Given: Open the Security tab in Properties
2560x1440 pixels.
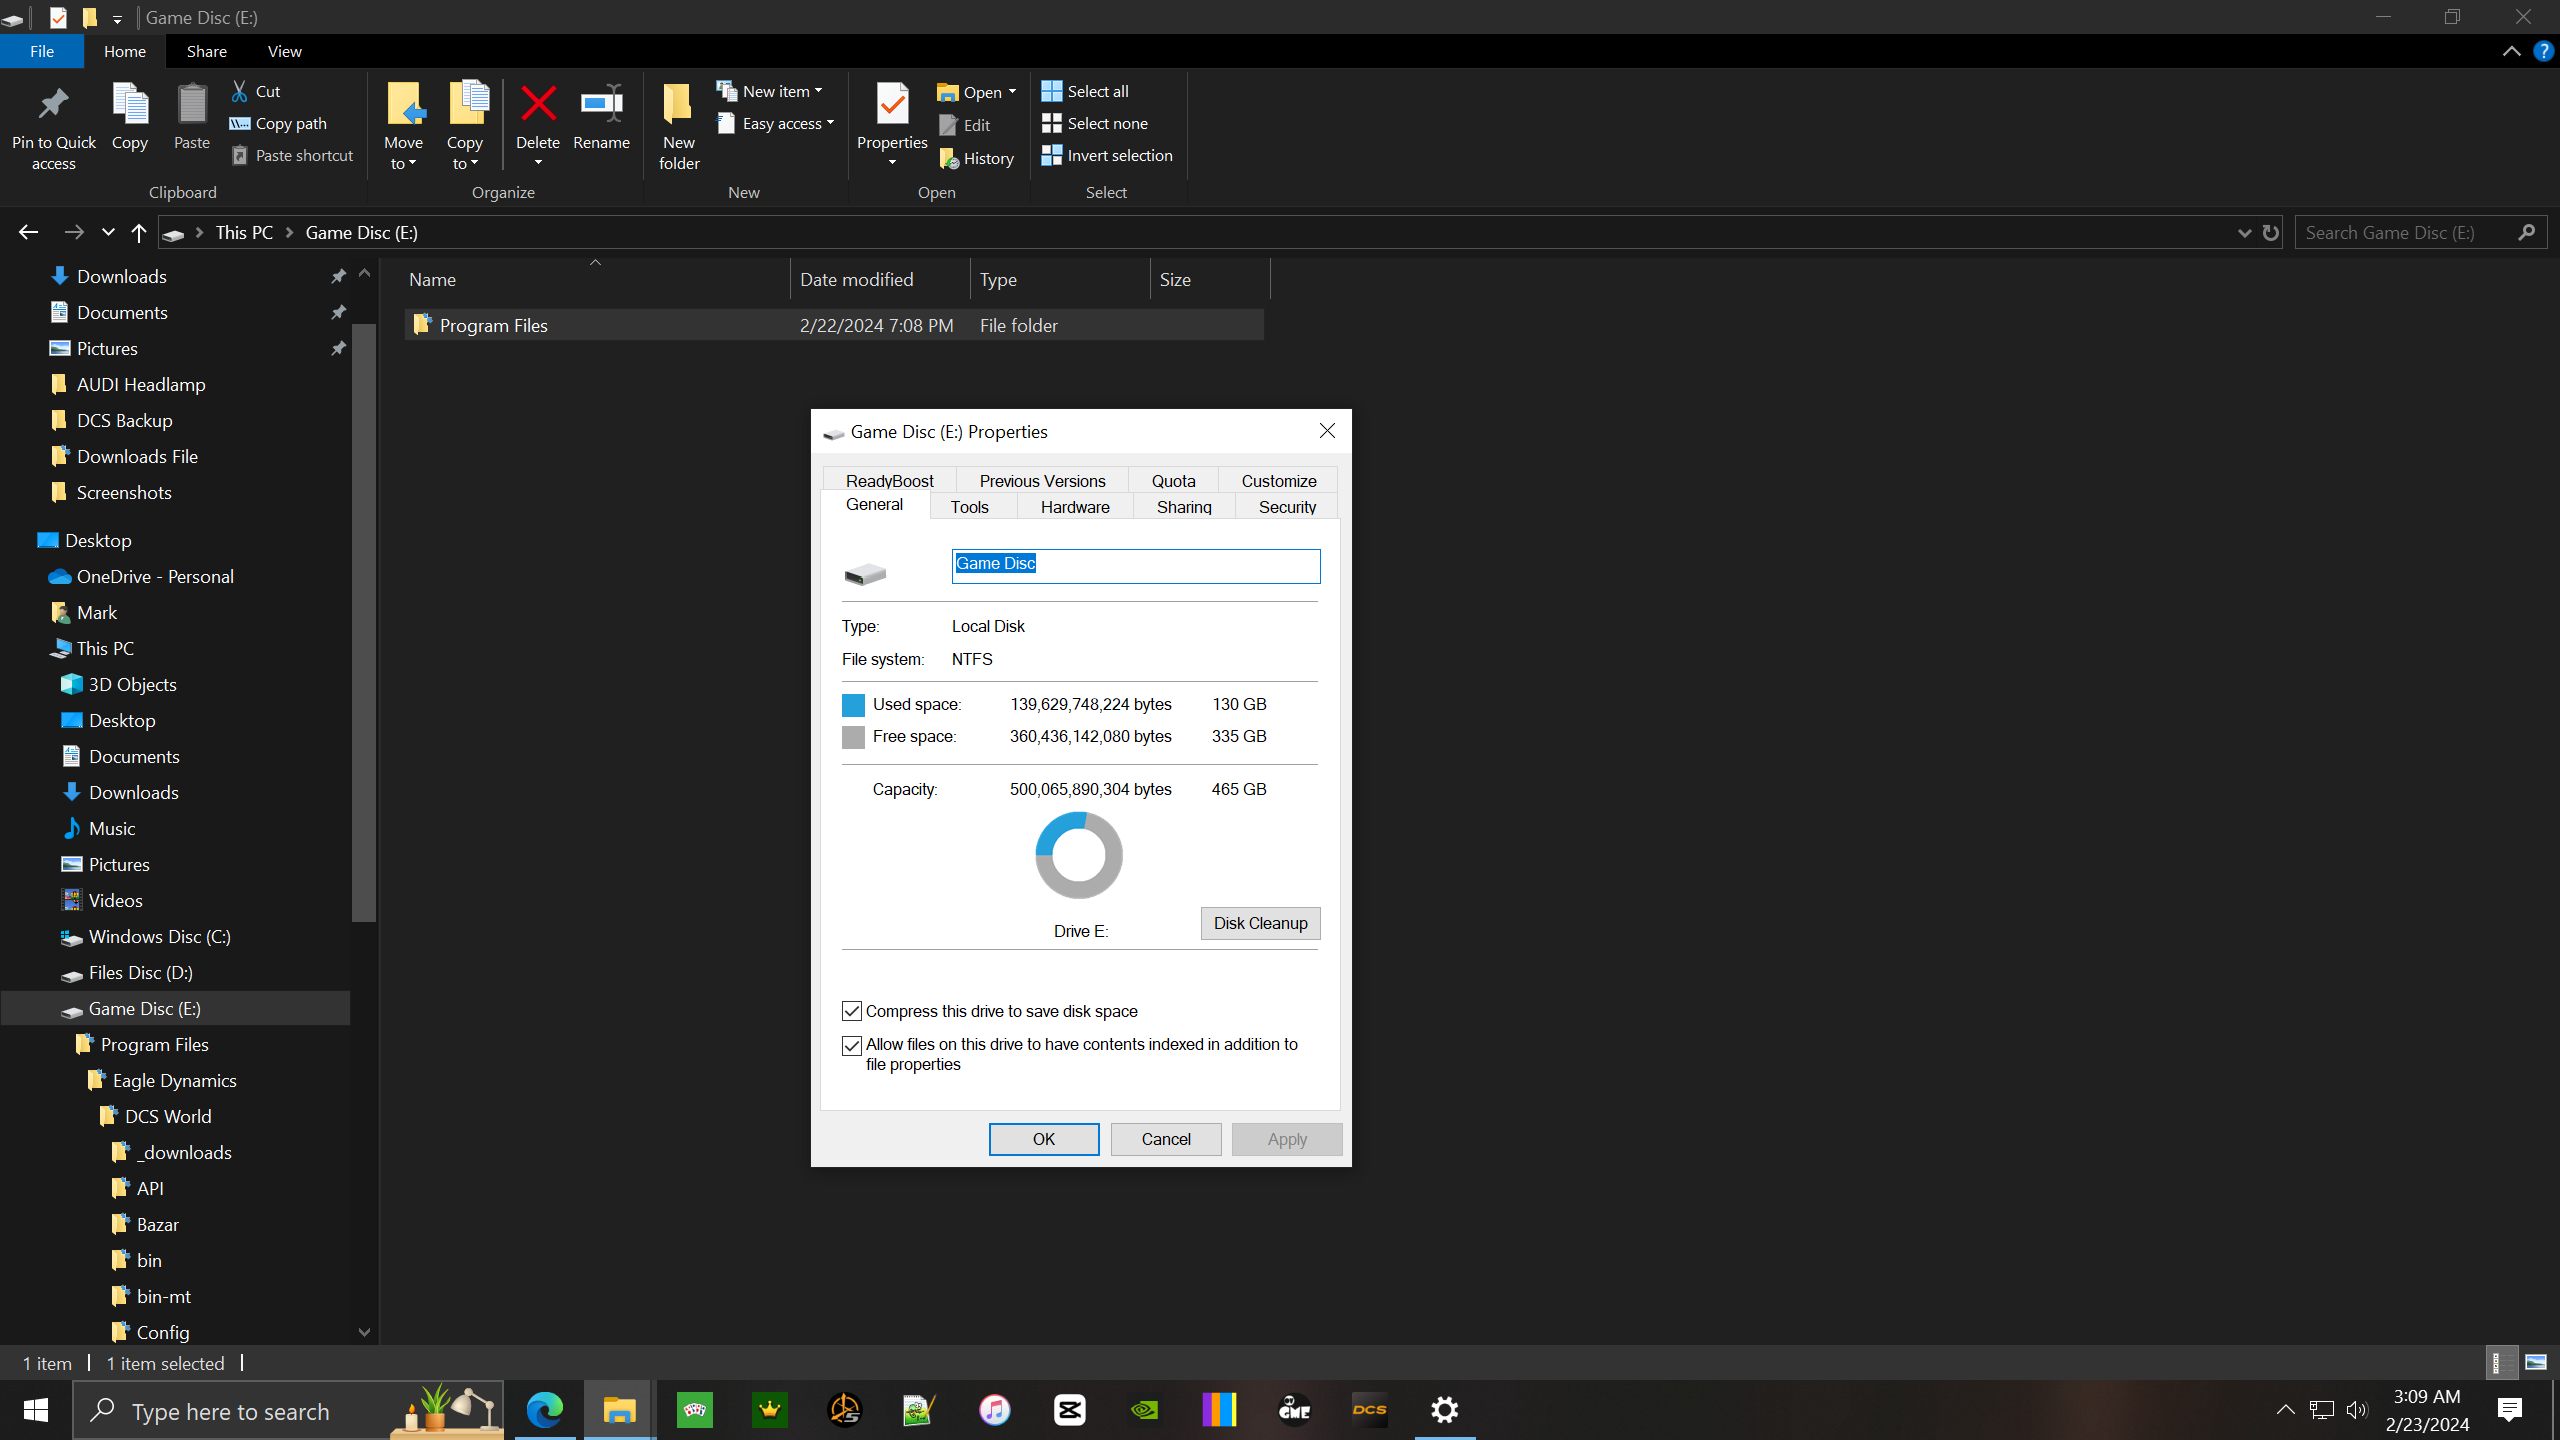Looking at the screenshot, I should click(1287, 506).
